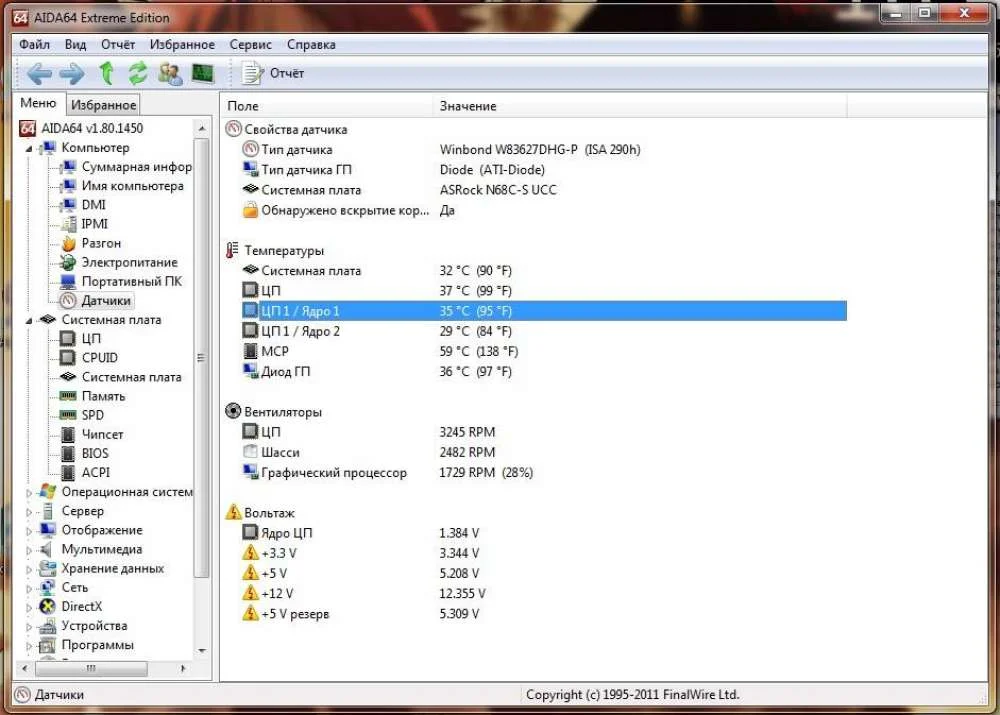Expand the DirectX tree node
This screenshot has width=1000, height=715.
[x=29, y=607]
